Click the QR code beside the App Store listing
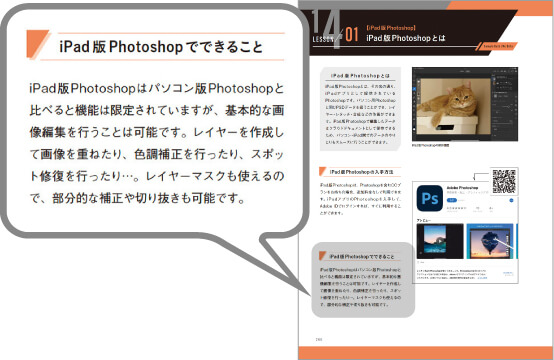 (504, 181)
